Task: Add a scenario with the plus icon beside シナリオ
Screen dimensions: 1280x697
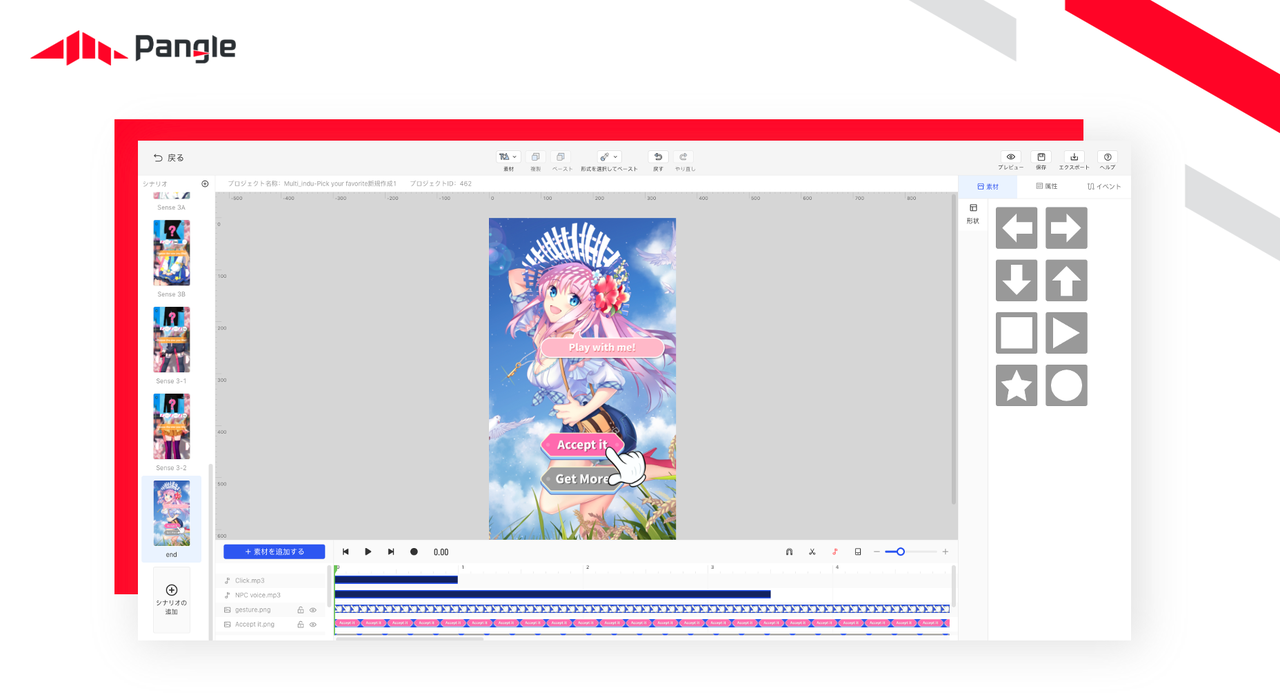Action: coord(205,184)
